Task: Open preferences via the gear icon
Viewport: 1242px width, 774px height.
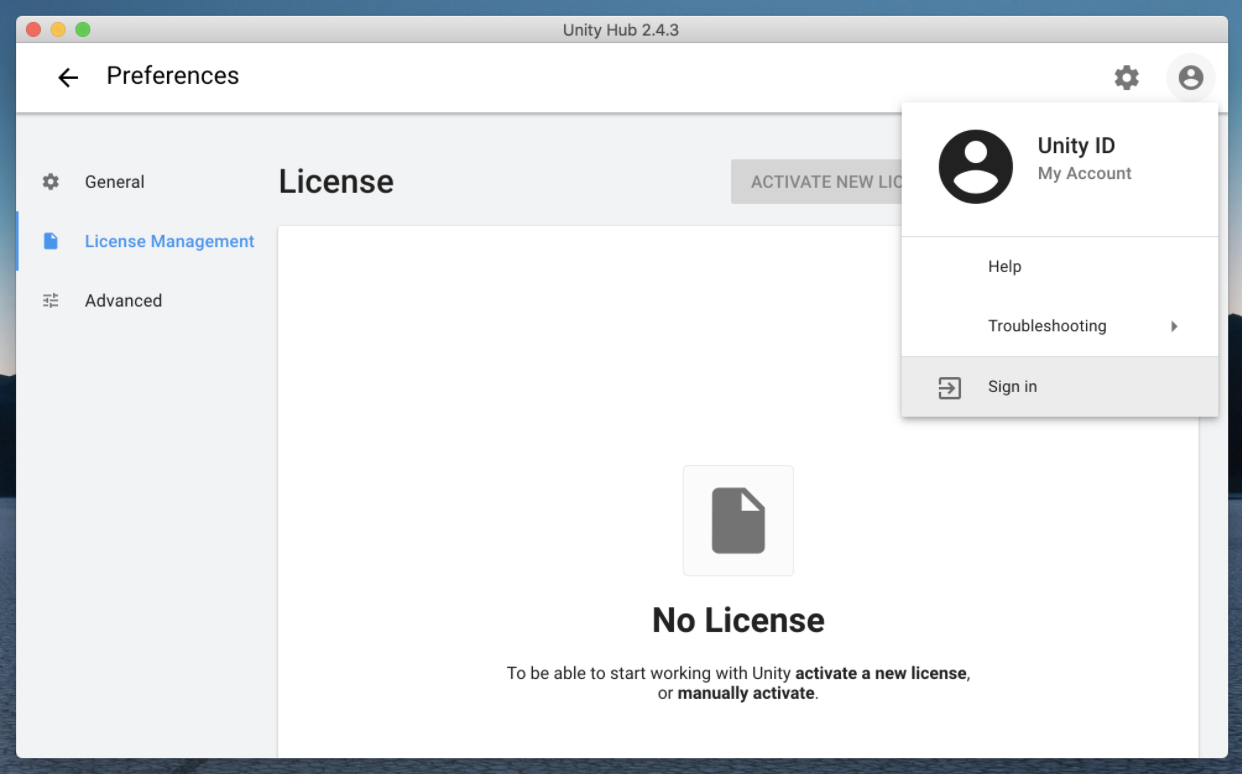Action: click(1127, 77)
